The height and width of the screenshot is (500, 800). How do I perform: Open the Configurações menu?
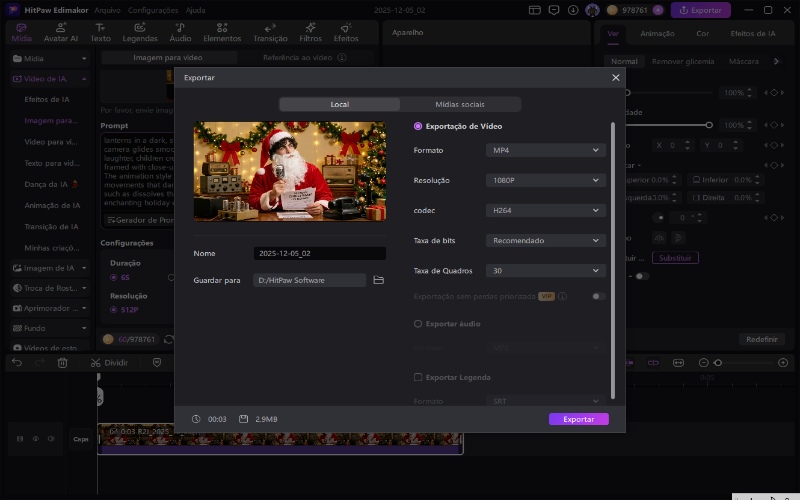(153, 10)
